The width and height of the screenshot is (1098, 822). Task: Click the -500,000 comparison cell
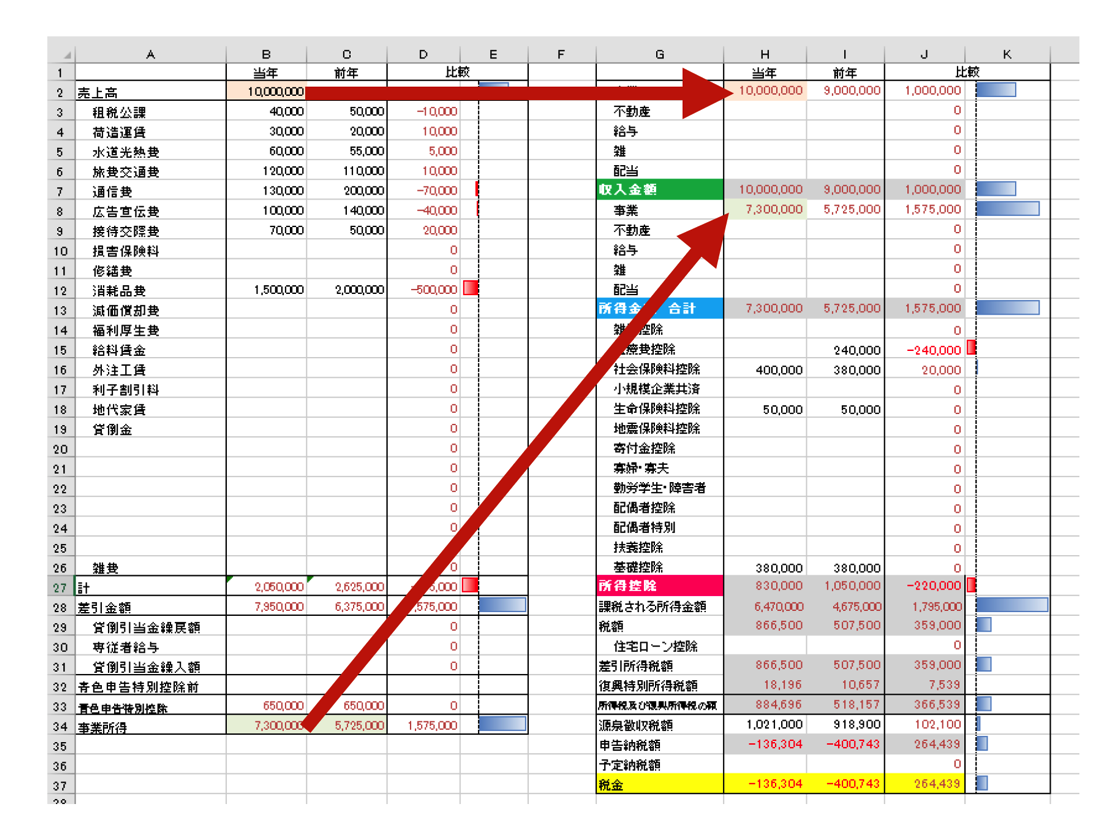pos(423,289)
